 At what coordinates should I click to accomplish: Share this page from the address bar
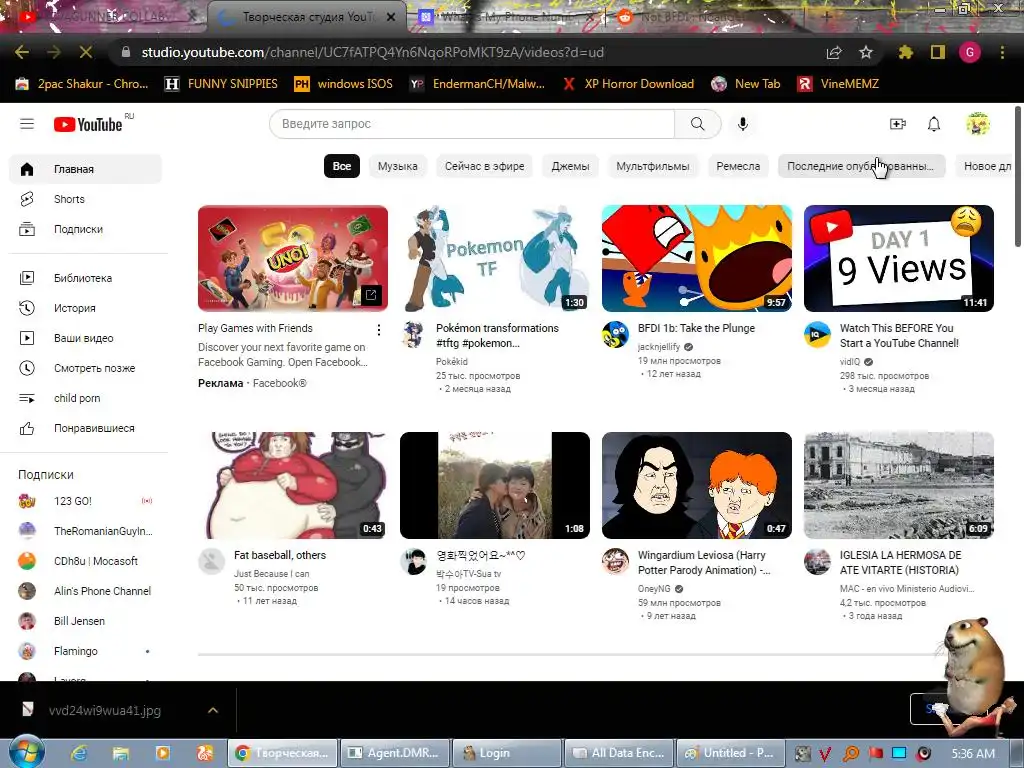coord(834,52)
